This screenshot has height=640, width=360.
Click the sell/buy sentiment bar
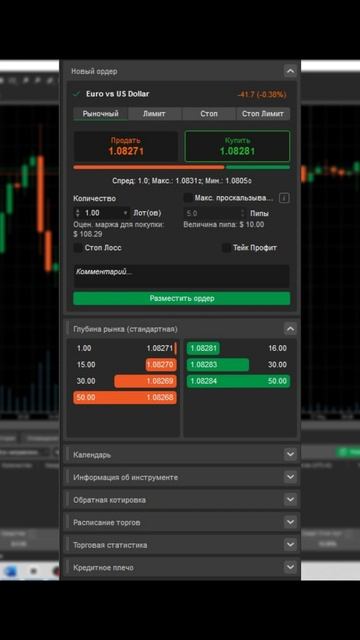click(x=182, y=167)
